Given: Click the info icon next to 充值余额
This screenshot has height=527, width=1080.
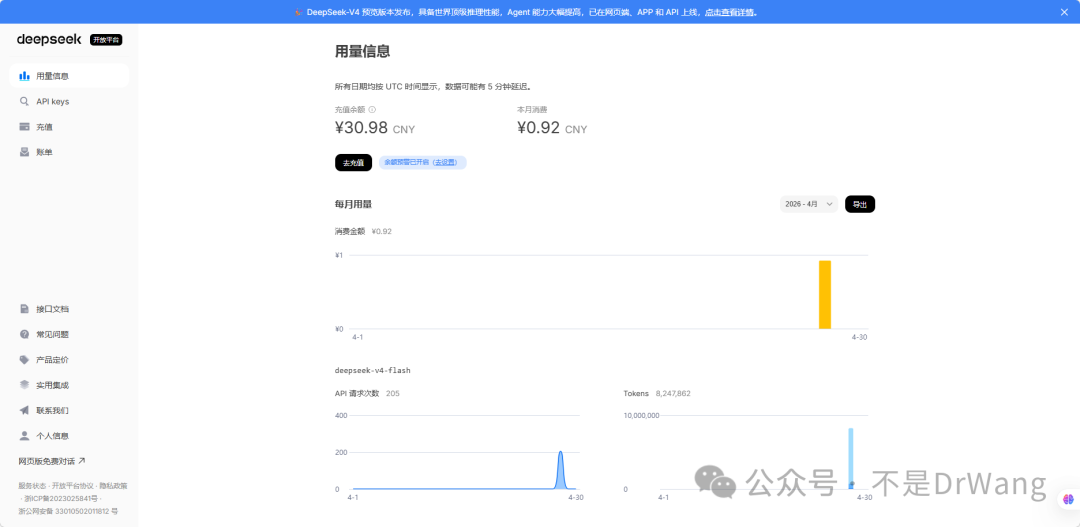Looking at the screenshot, I should [372, 110].
